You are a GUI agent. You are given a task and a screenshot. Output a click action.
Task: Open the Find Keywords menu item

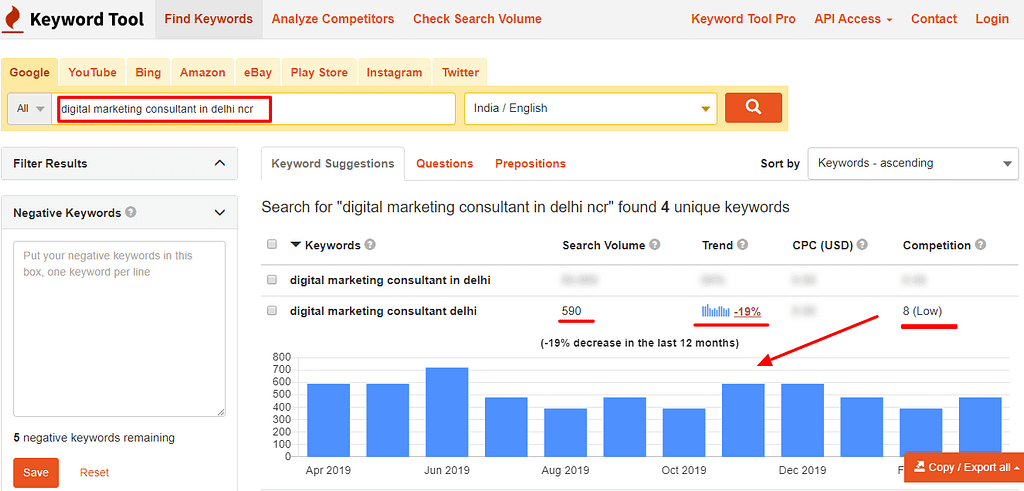pyautogui.click(x=208, y=19)
